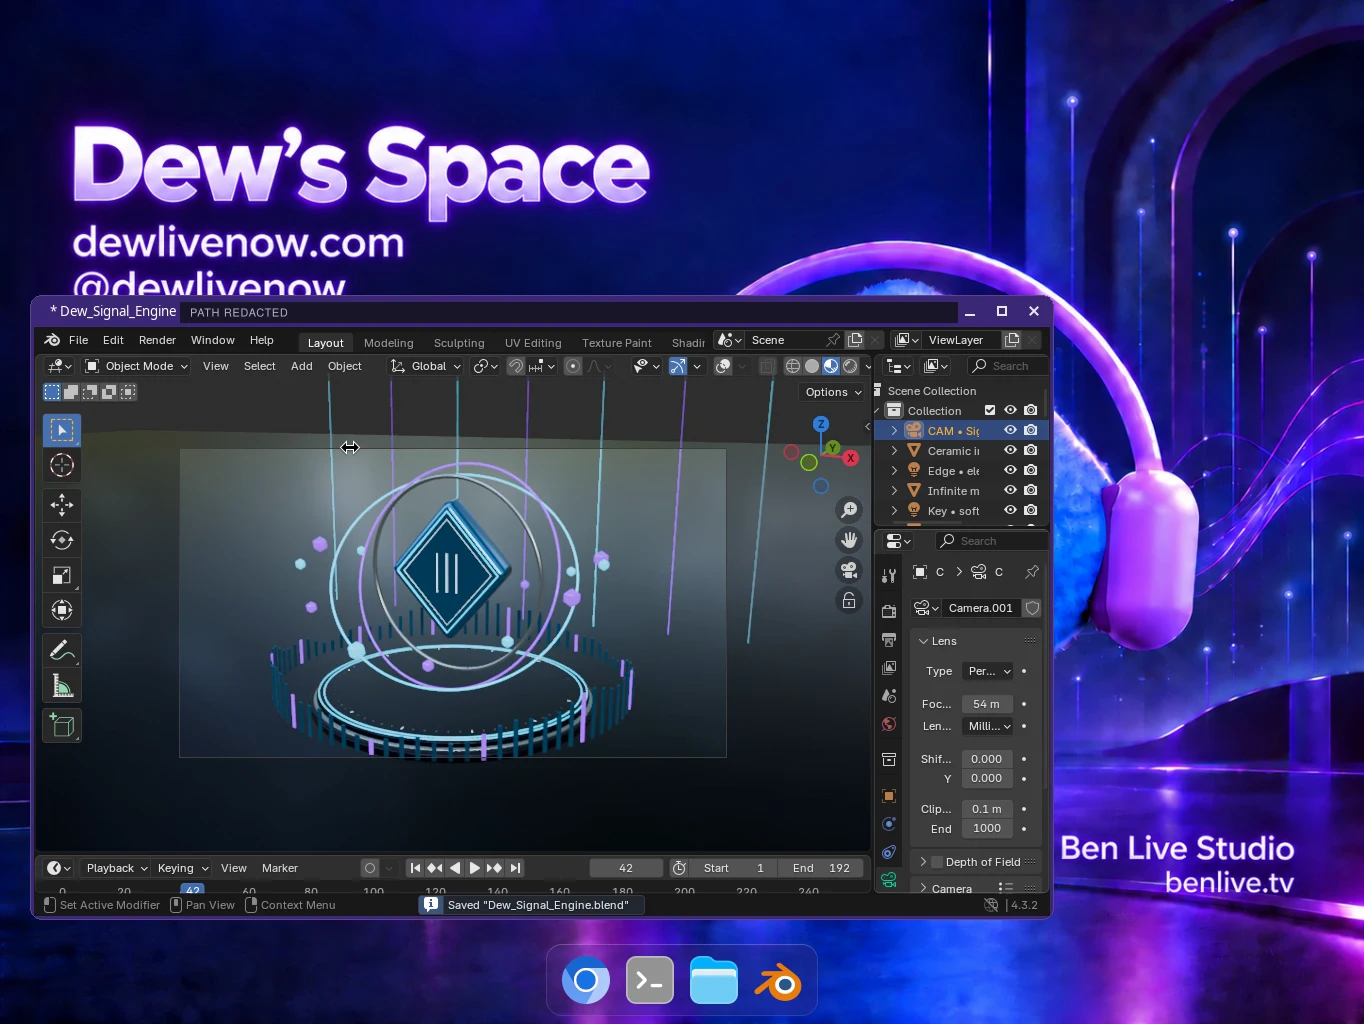1364x1024 pixels.
Task: Open the Render properties tab
Action: point(889,611)
